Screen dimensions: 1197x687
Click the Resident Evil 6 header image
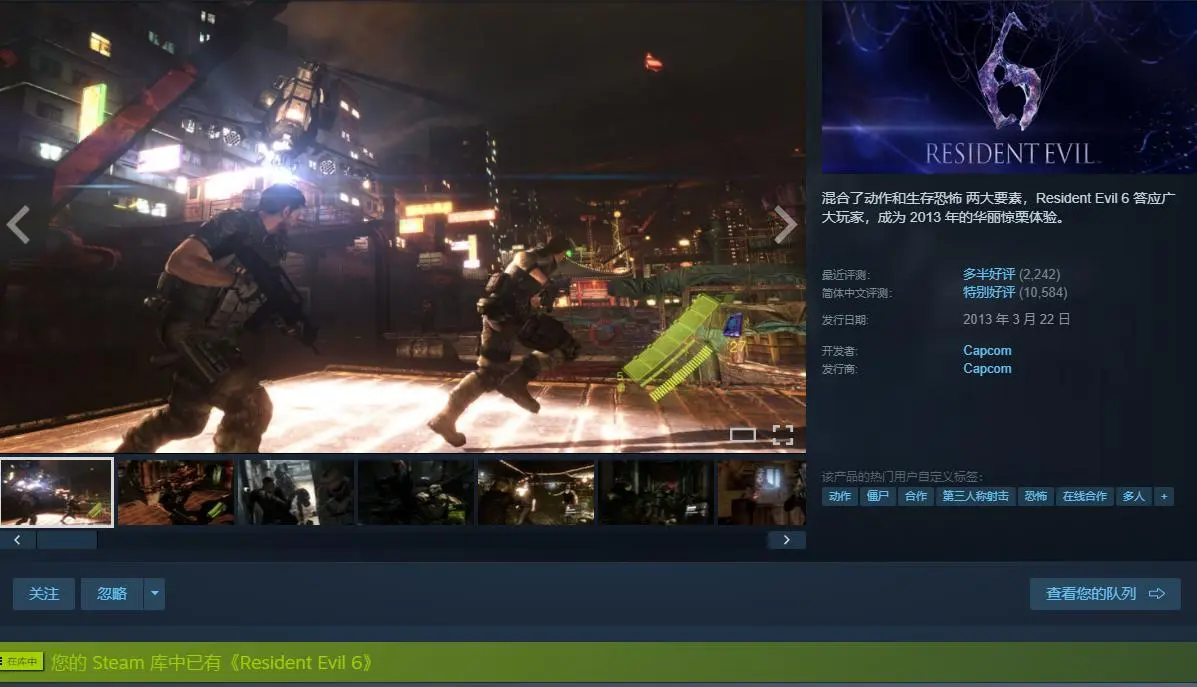1008,87
